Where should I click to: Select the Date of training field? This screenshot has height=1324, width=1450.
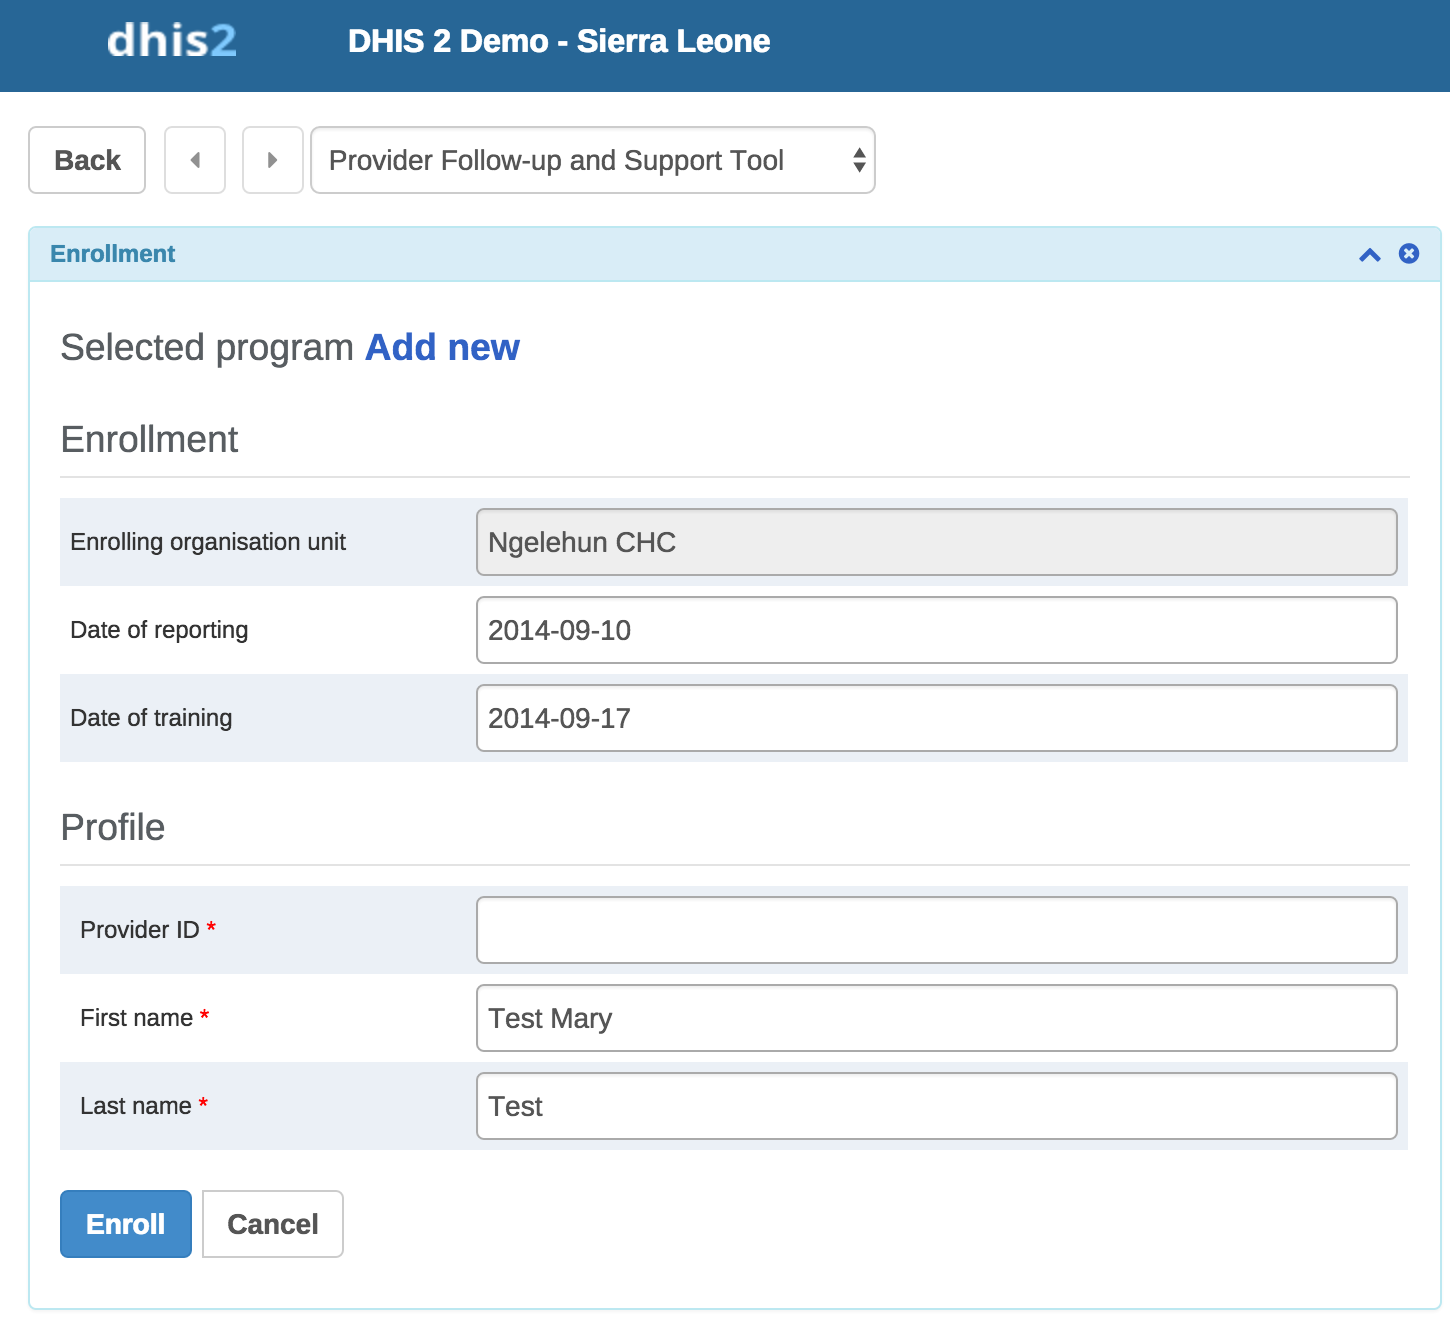[936, 718]
